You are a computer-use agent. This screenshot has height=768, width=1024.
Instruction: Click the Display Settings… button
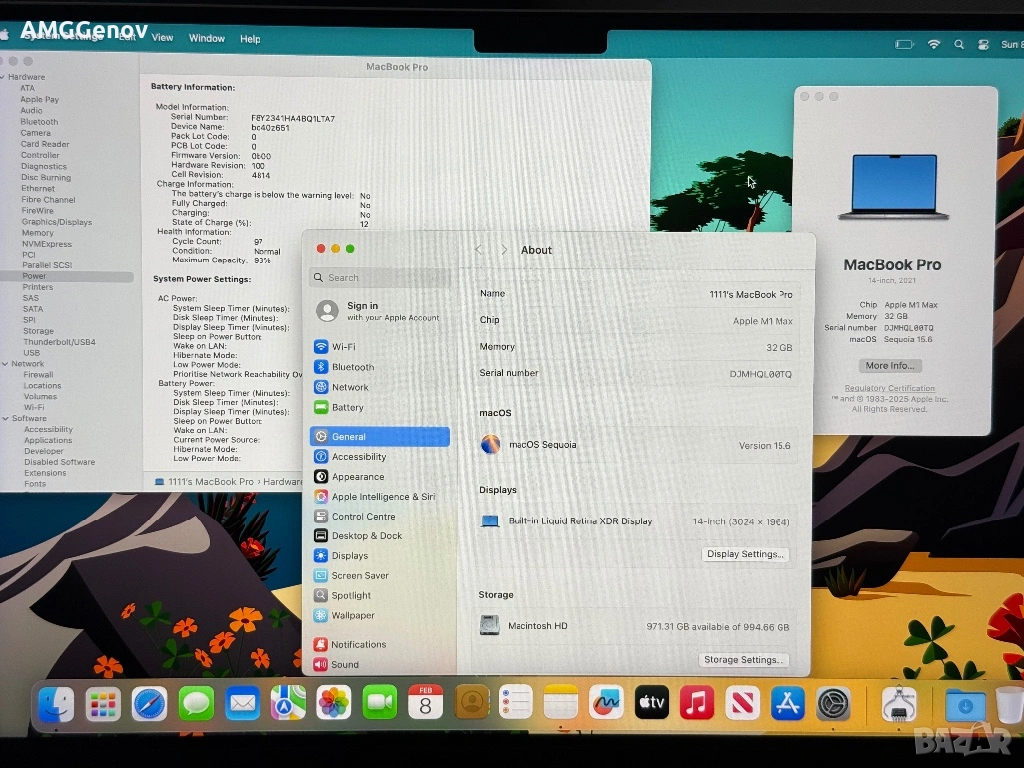[745, 554]
